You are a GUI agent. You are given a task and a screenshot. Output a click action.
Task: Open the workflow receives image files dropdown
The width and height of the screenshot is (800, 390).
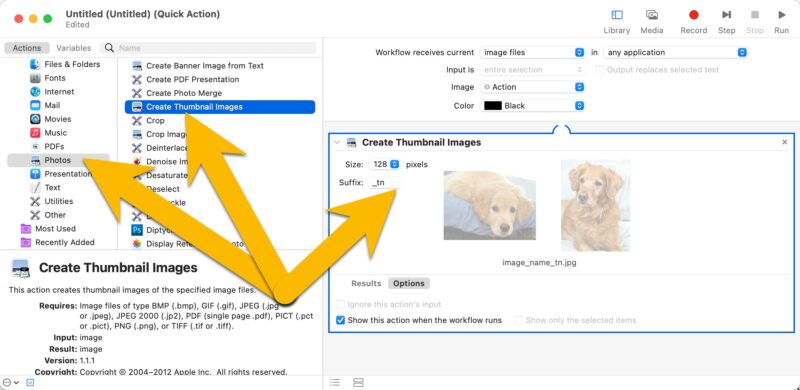532,53
